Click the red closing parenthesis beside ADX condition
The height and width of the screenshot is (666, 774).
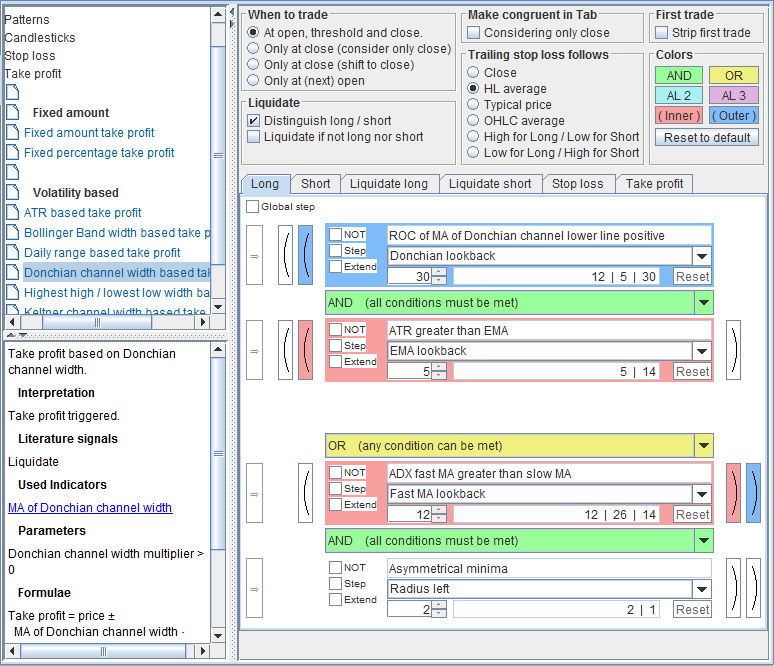[733, 493]
